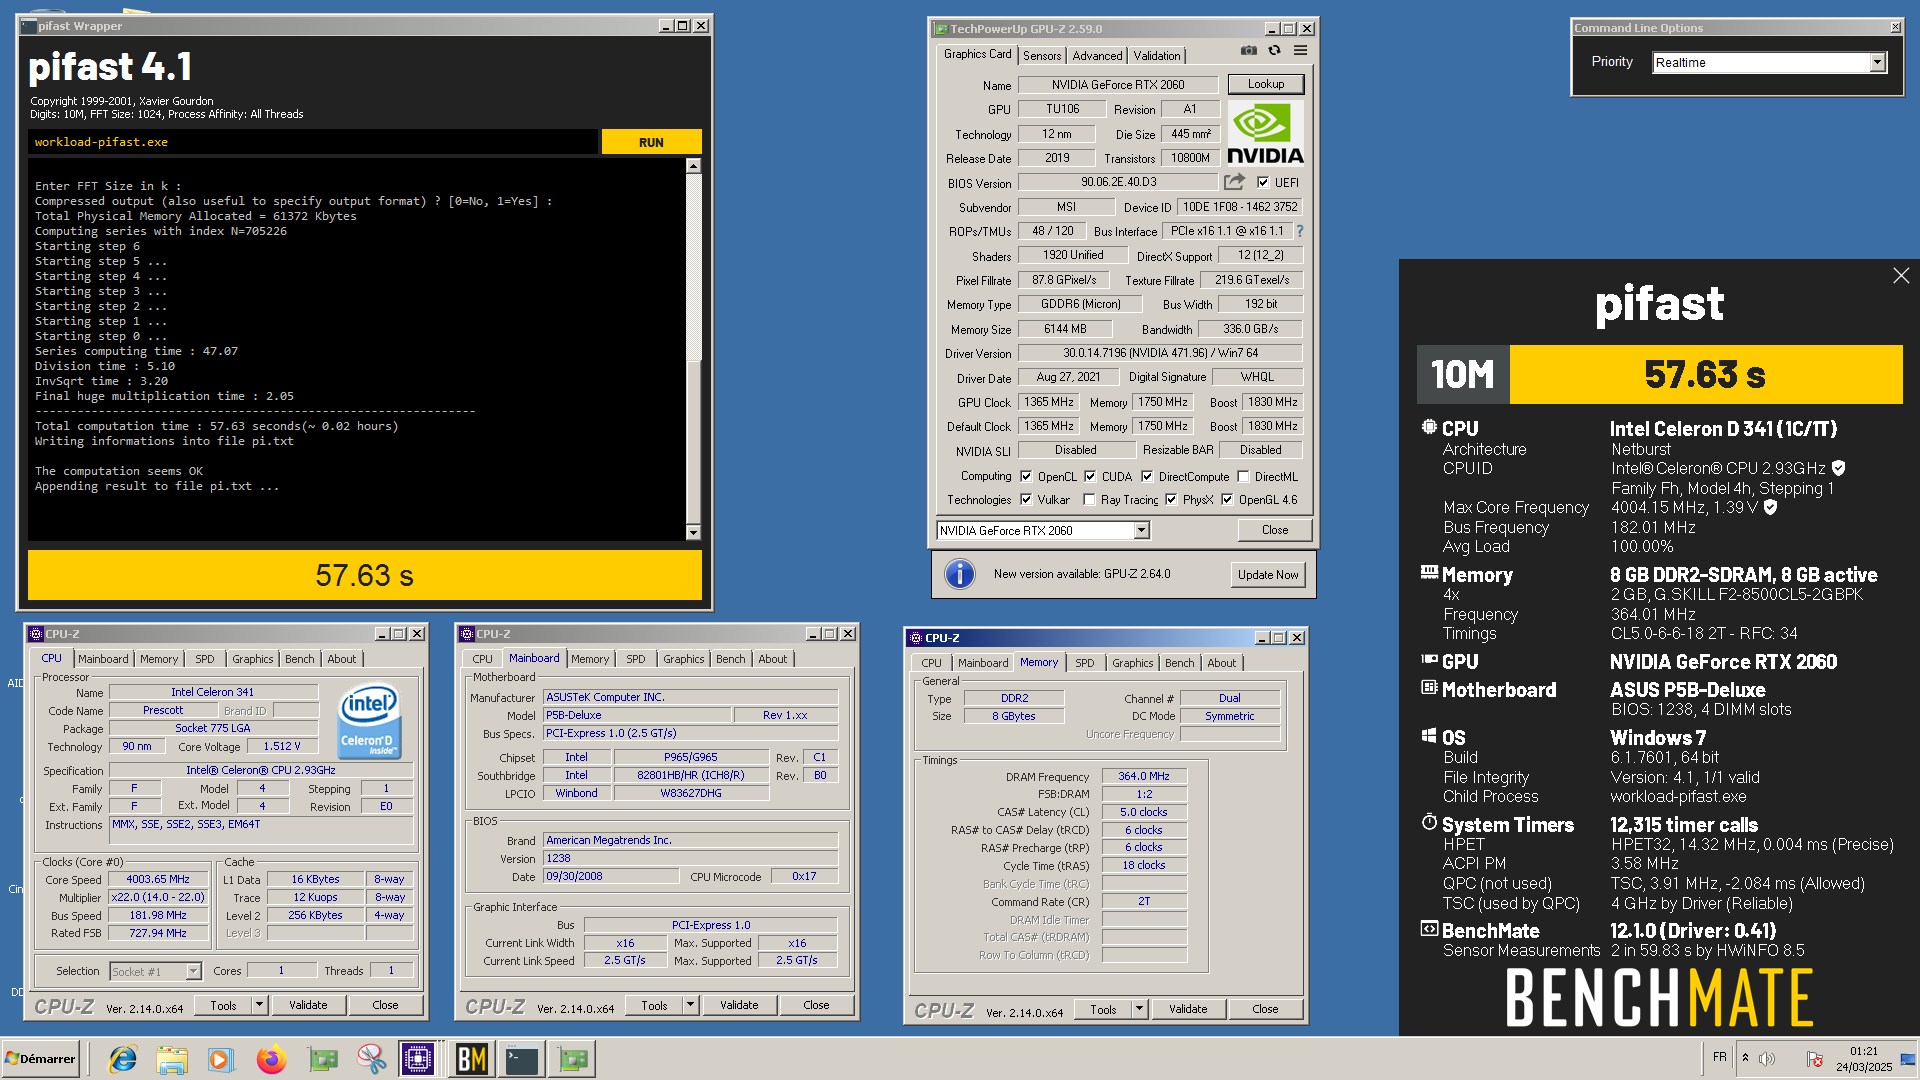Image resolution: width=1920 pixels, height=1080 pixels.
Task: Enable the Ray Tracing checkbox
Action: pyautogui.click(x=1089, y=499)
